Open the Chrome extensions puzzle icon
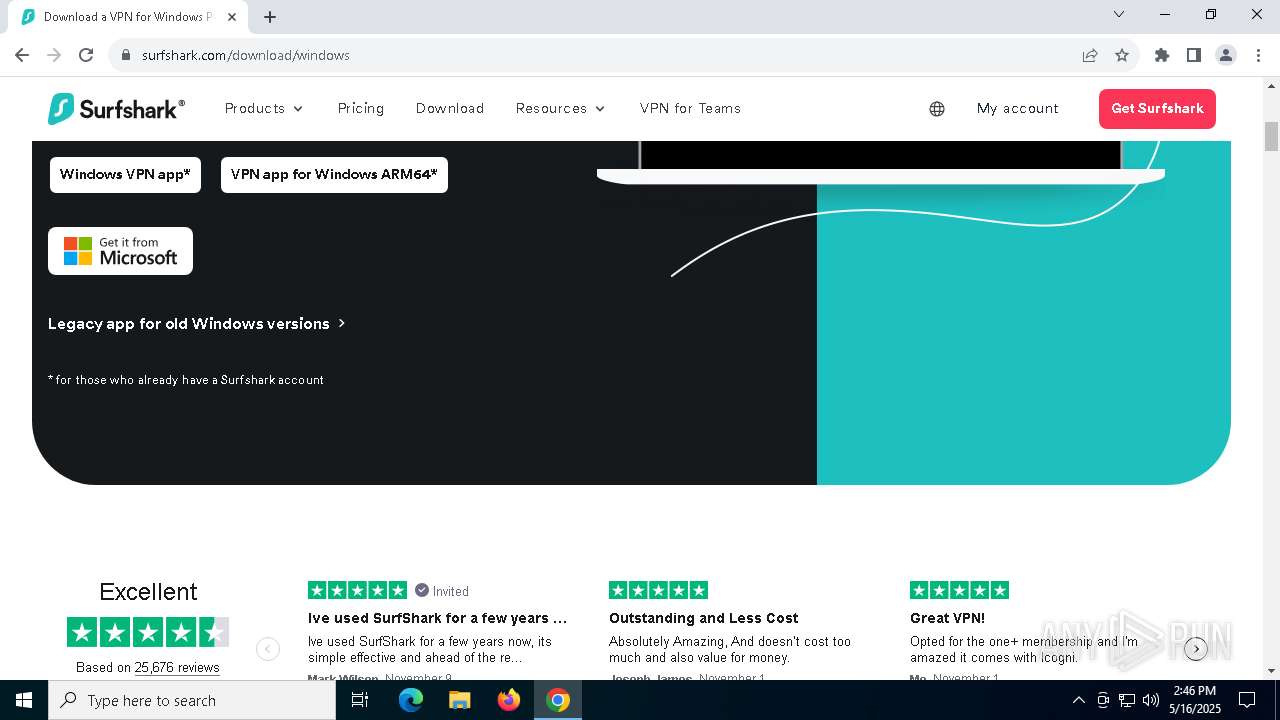Viewport: 1280px width, 720px height. tap(1162, 55)
